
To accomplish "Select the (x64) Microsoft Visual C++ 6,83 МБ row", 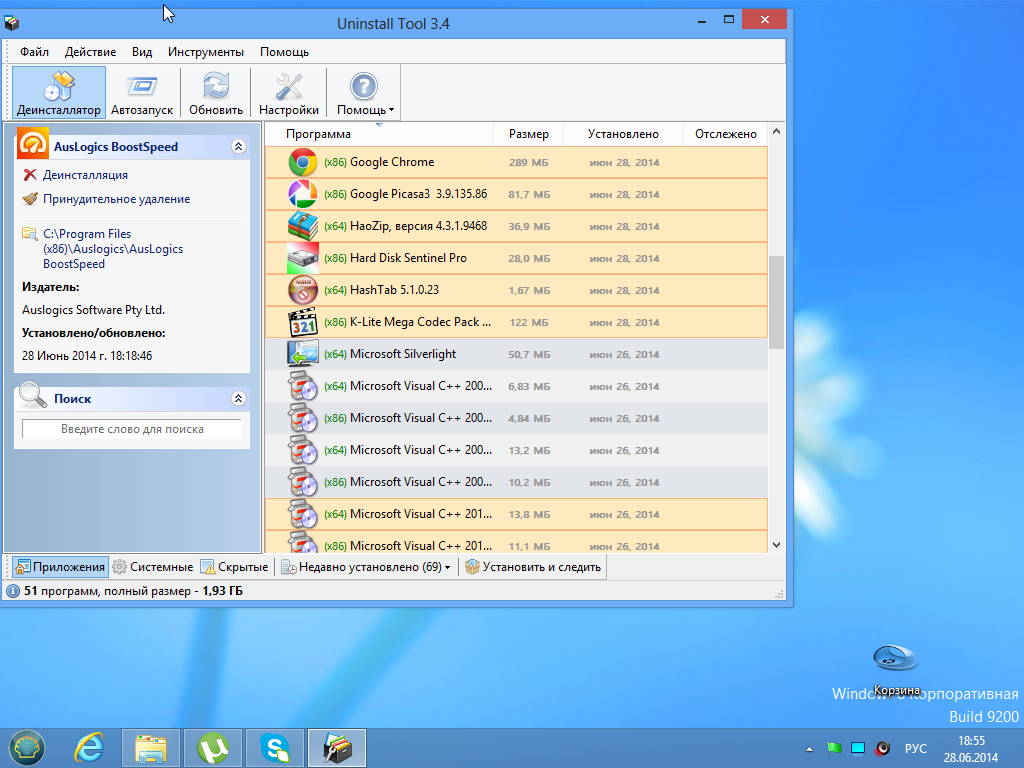I will (x=516, y=386).
